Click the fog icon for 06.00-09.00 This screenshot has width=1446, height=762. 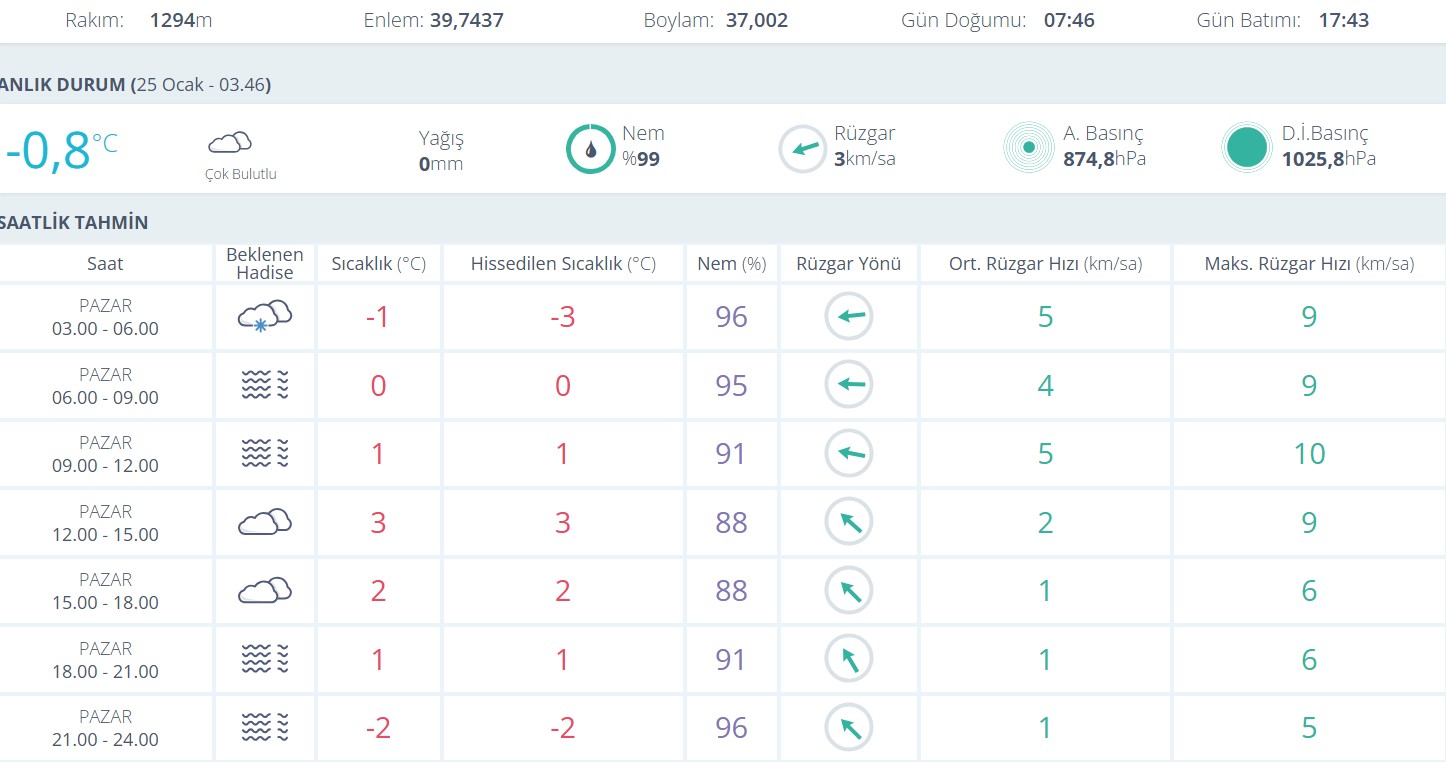coord(264,385)
